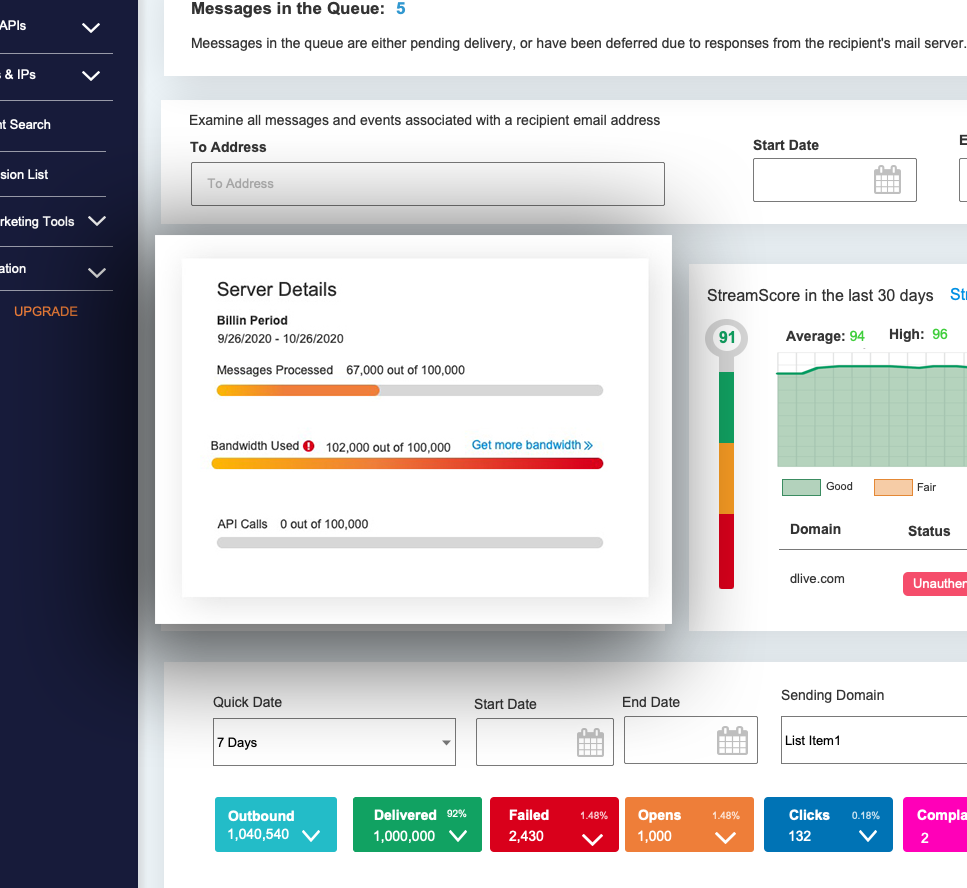Click the Unauthenticated status badge for dlive.com
Screen dimensions: 967x888
click(x=935, y=584)
